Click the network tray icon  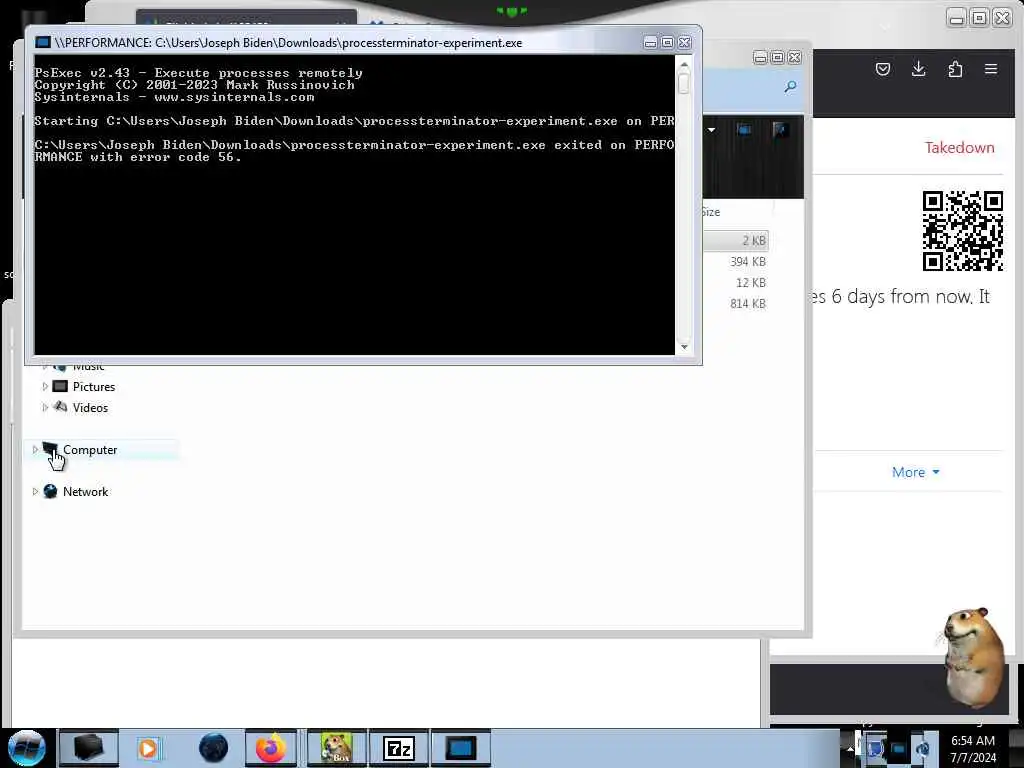coord(923,749)
